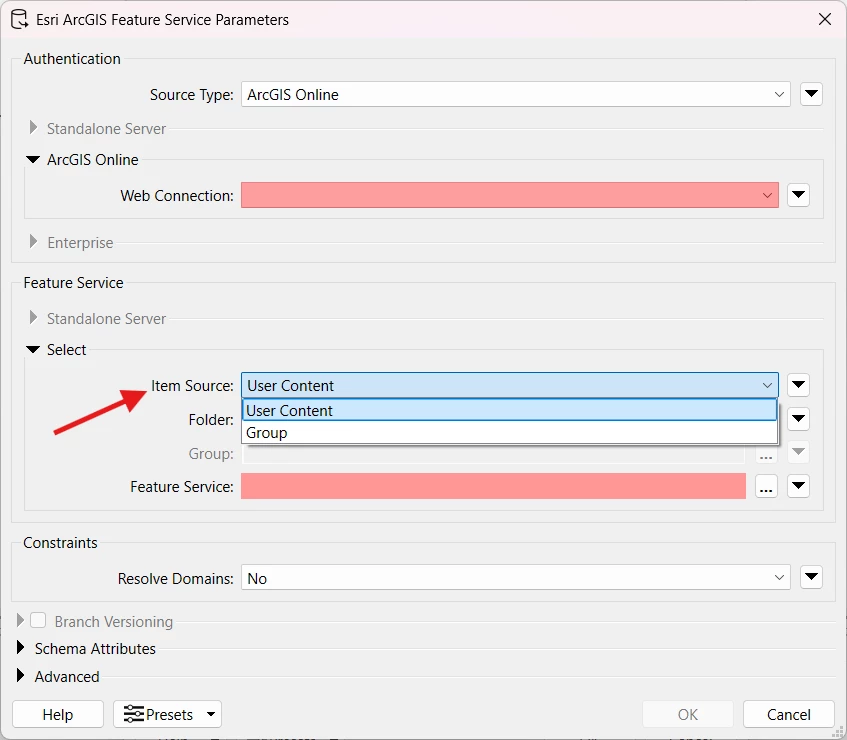Browse feature services with the ellipsis button
Screen dimensions: 847x740
[766, 486]
